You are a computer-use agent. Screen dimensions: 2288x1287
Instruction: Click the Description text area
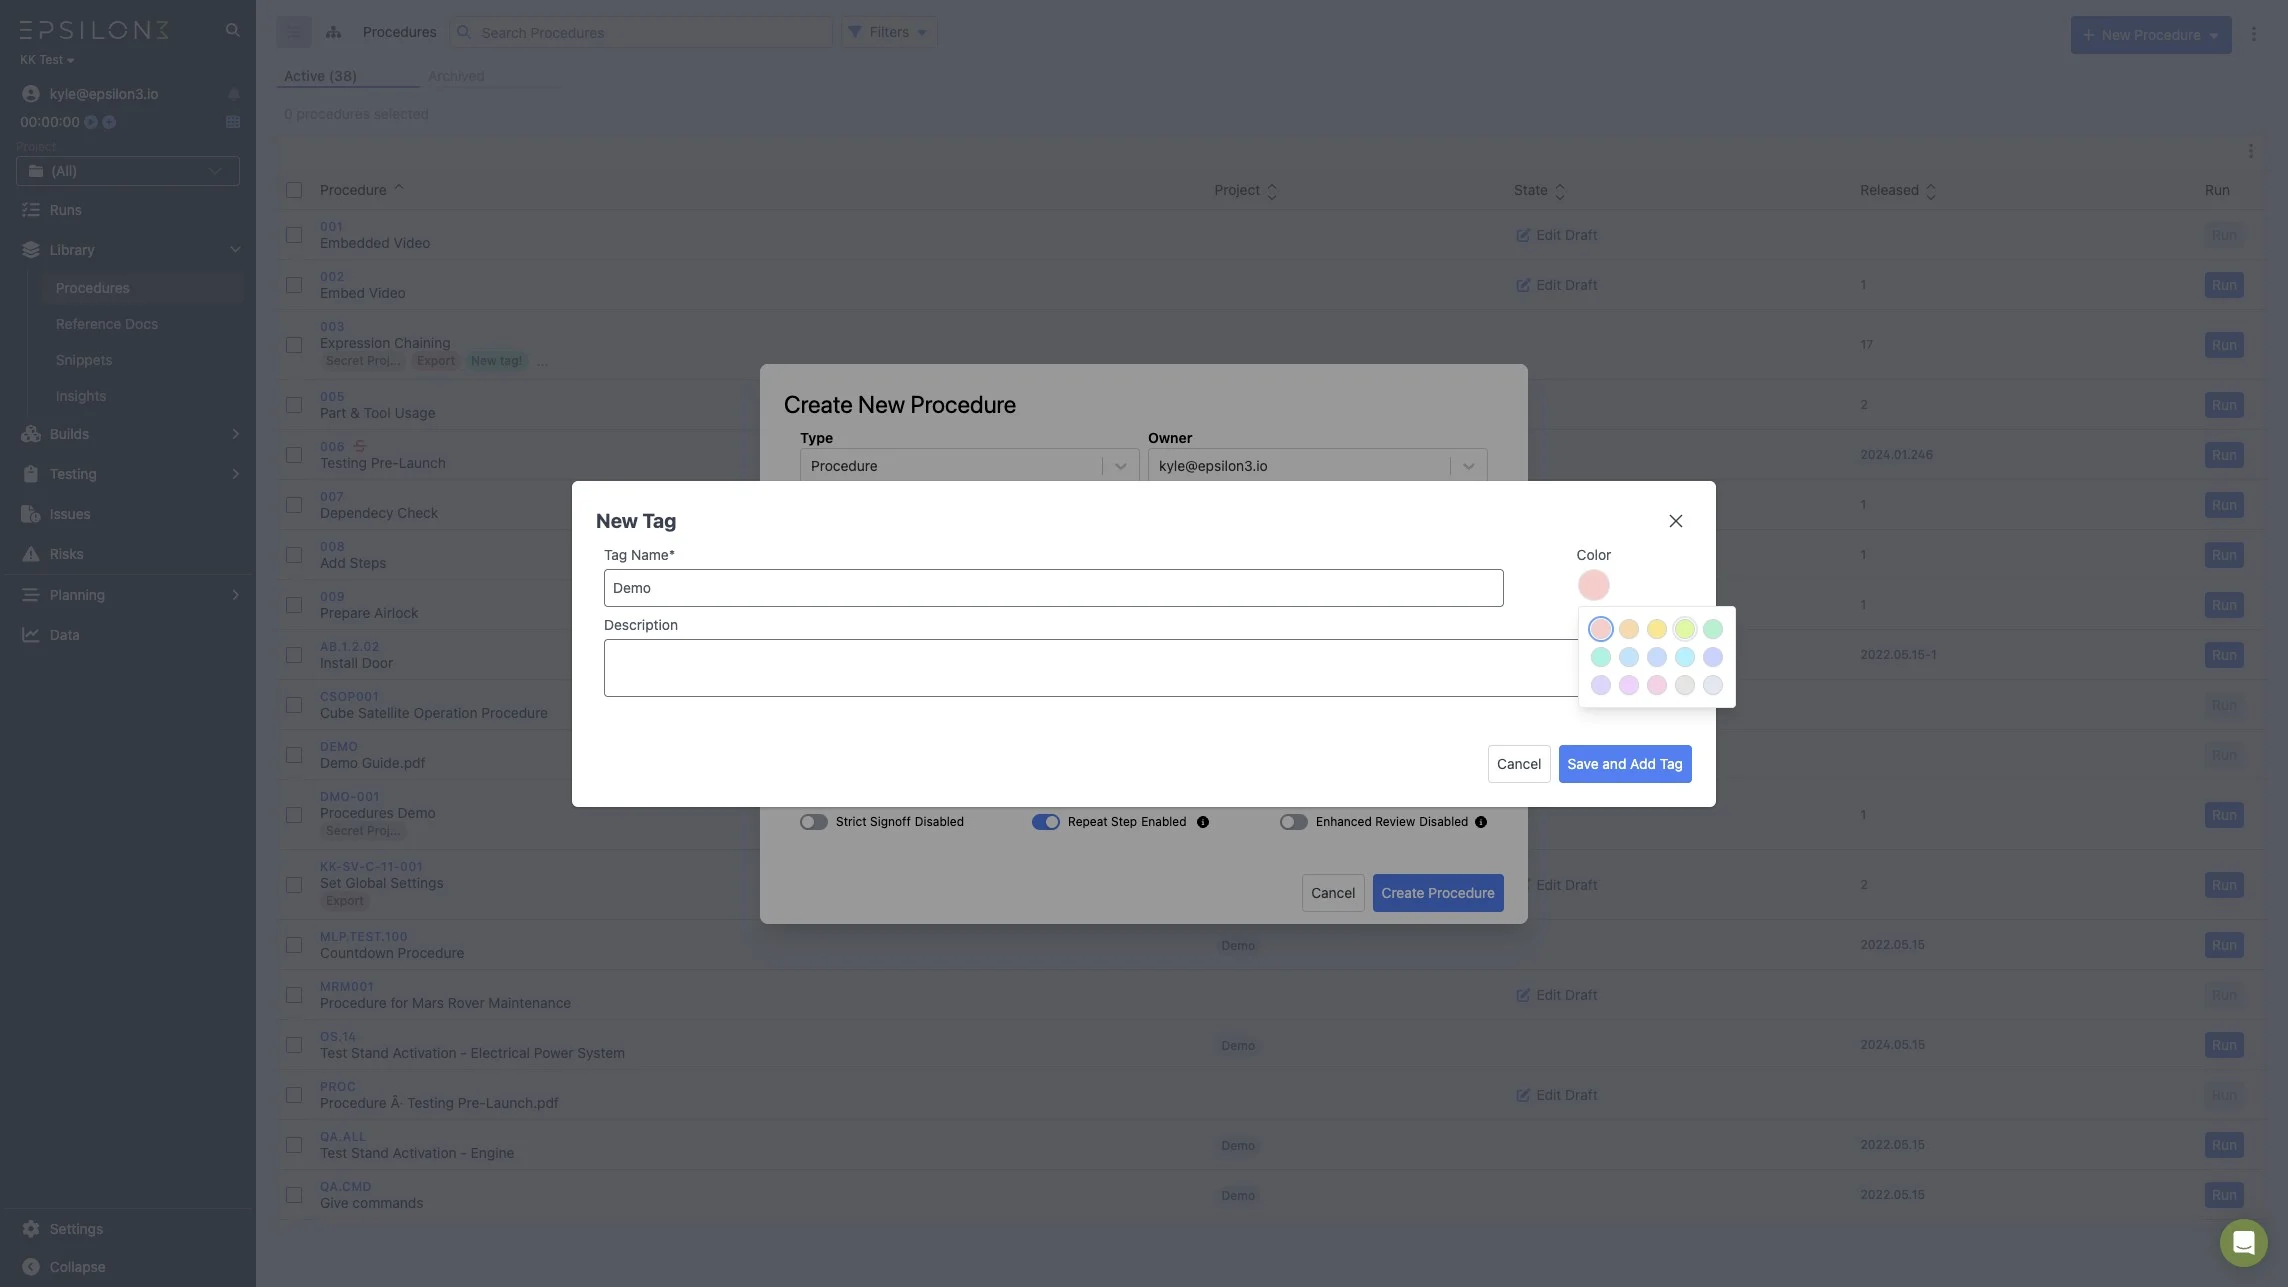click(x=1091, y=668)
